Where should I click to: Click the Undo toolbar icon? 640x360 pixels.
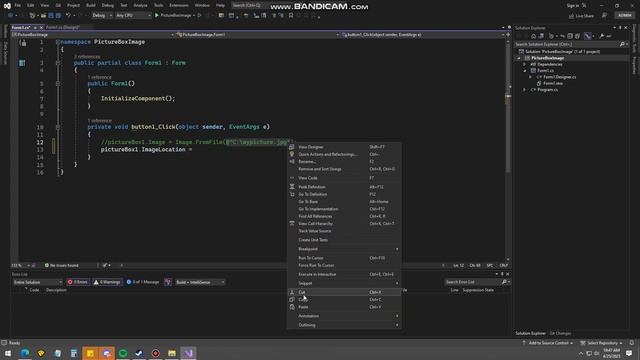point(68,16)
